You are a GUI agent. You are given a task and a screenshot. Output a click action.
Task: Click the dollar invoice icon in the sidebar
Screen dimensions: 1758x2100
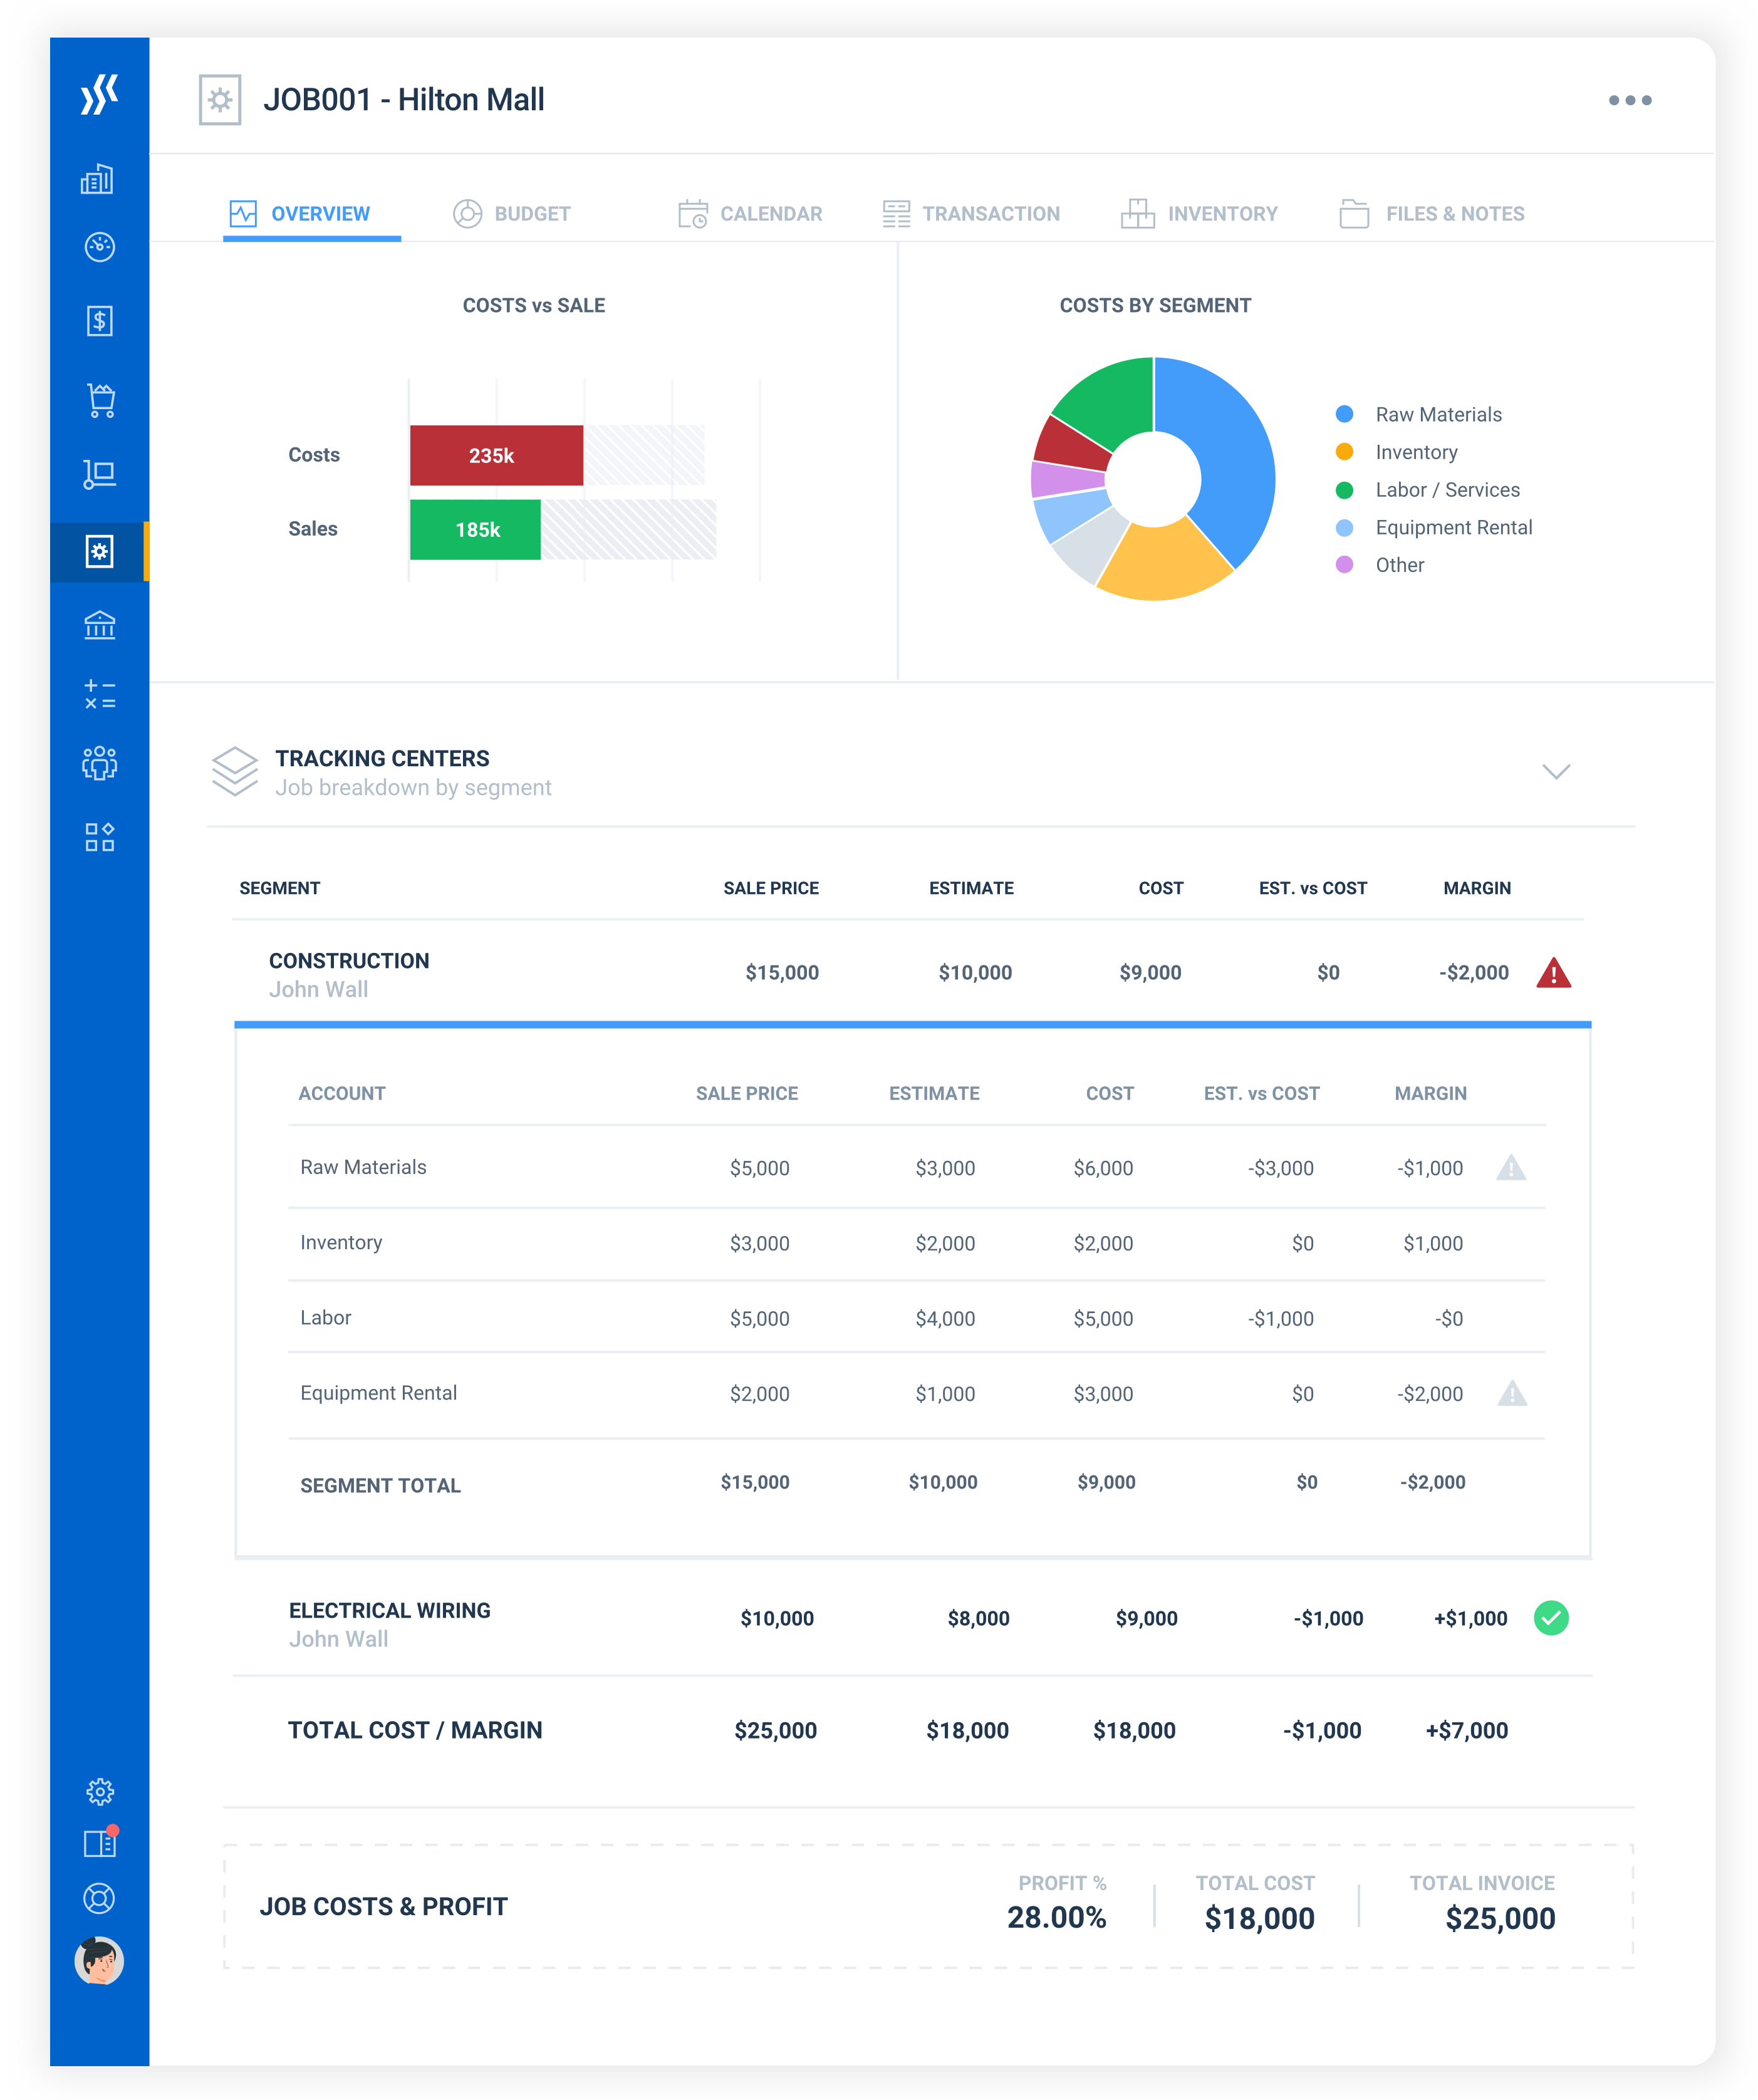[x=99, y=321]
